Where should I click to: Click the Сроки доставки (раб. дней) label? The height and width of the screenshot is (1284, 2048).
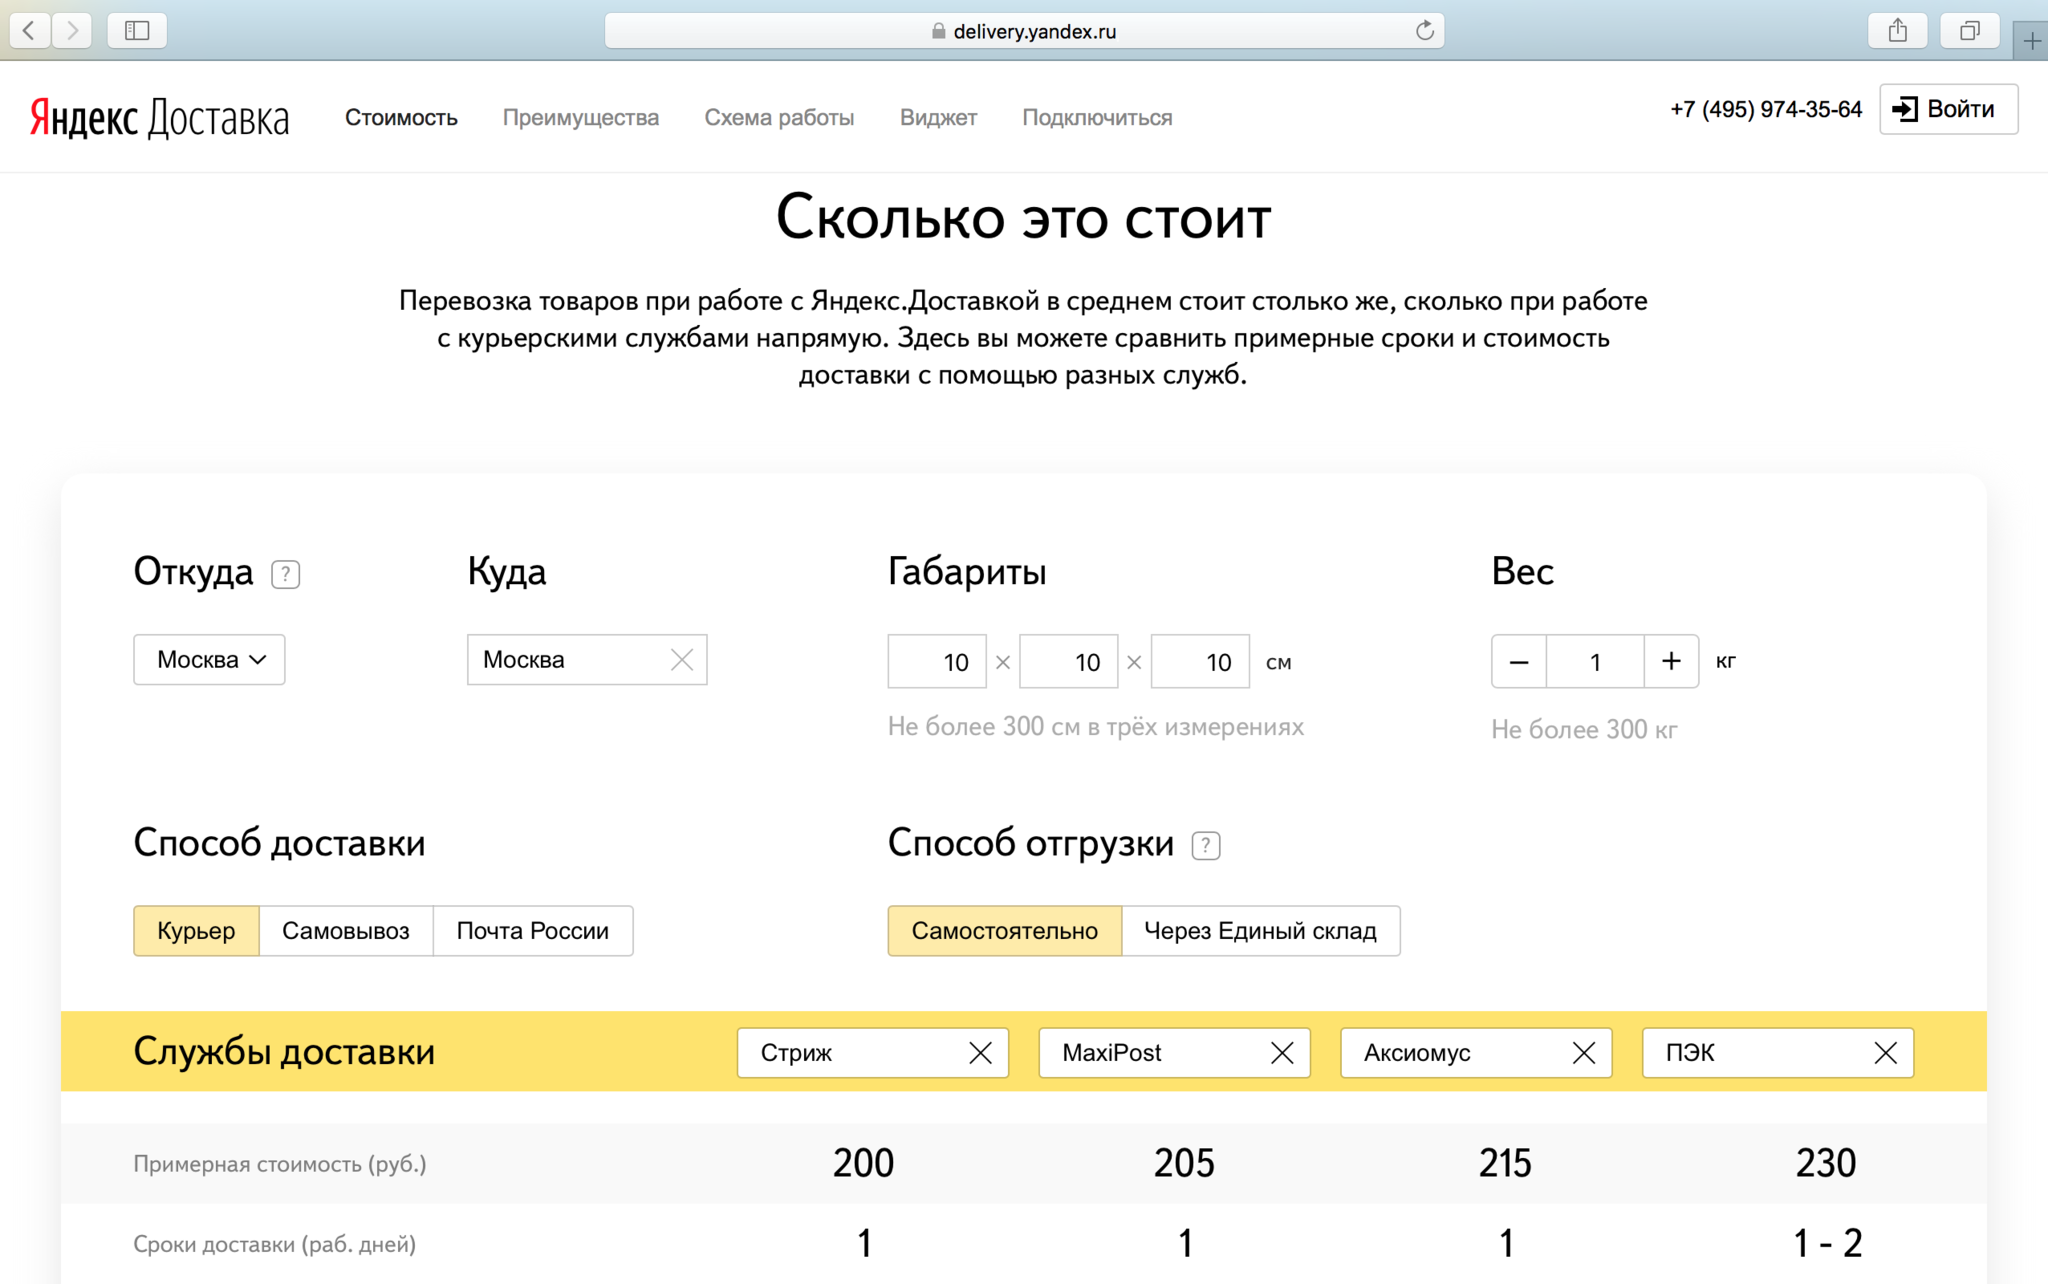(x=275, y=1245)
